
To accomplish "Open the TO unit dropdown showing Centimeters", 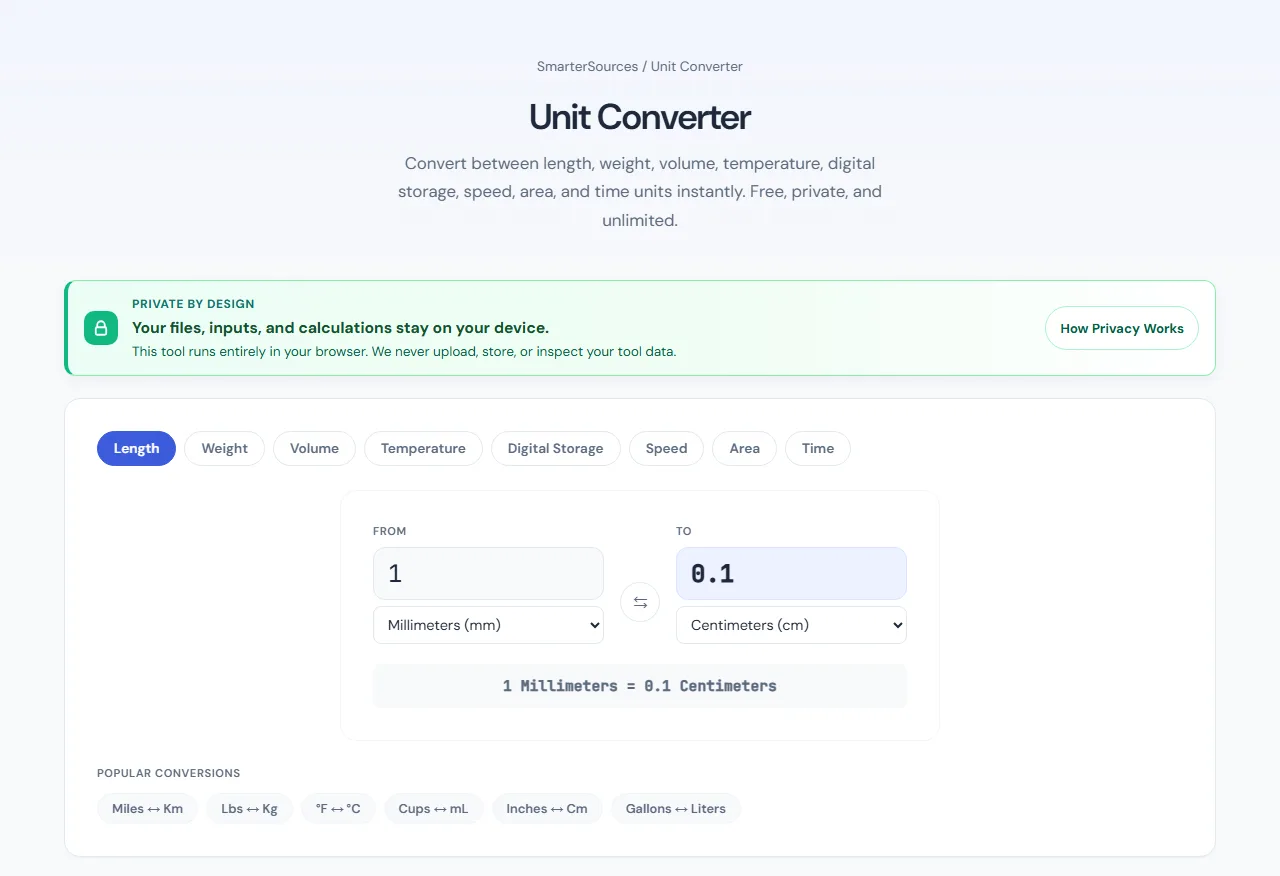I will click(x=791, y=624).
